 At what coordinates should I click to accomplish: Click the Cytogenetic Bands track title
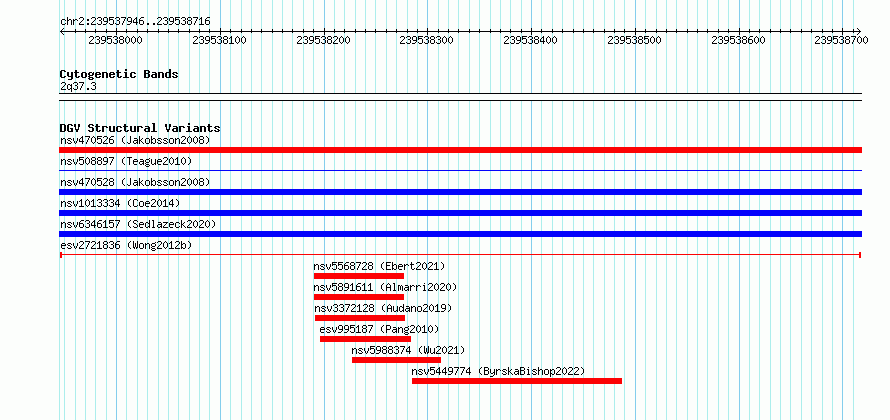pyautogui.click(x=119, y=74)
